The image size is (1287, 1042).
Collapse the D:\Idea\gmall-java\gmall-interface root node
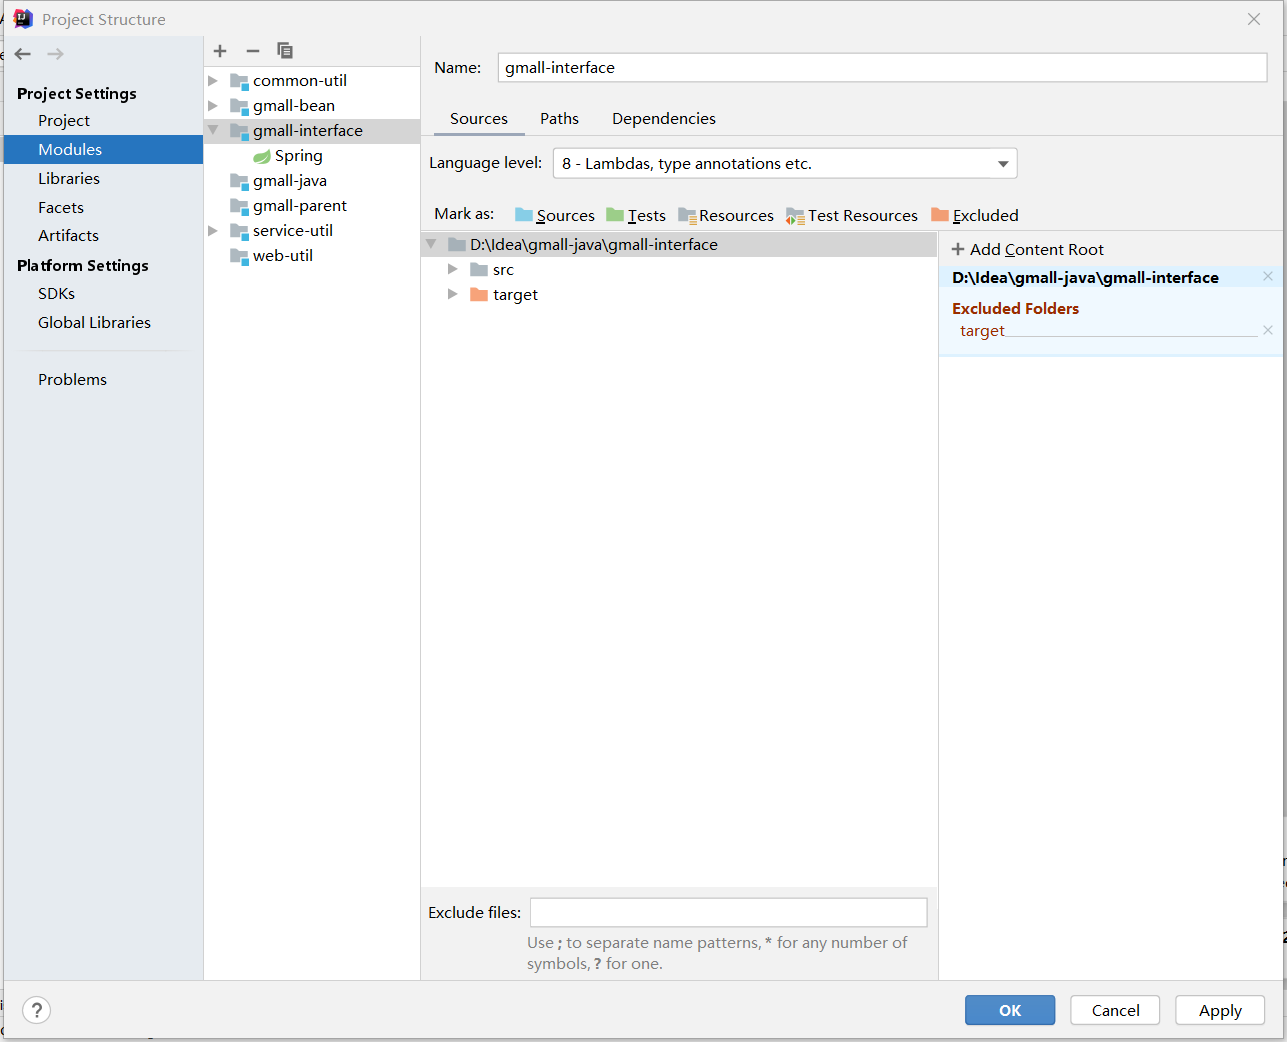click(431, 244)
